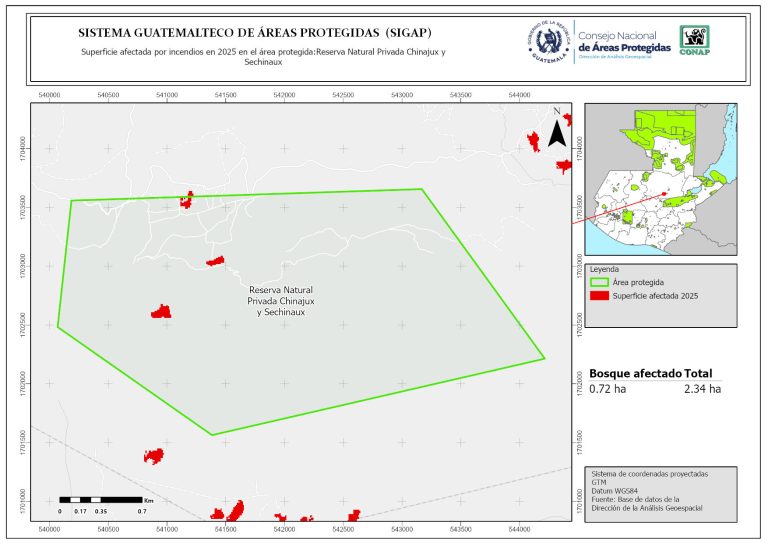Click the scale bar in the map corner
The height and width of the screenshot is (543, 768).
100,498
